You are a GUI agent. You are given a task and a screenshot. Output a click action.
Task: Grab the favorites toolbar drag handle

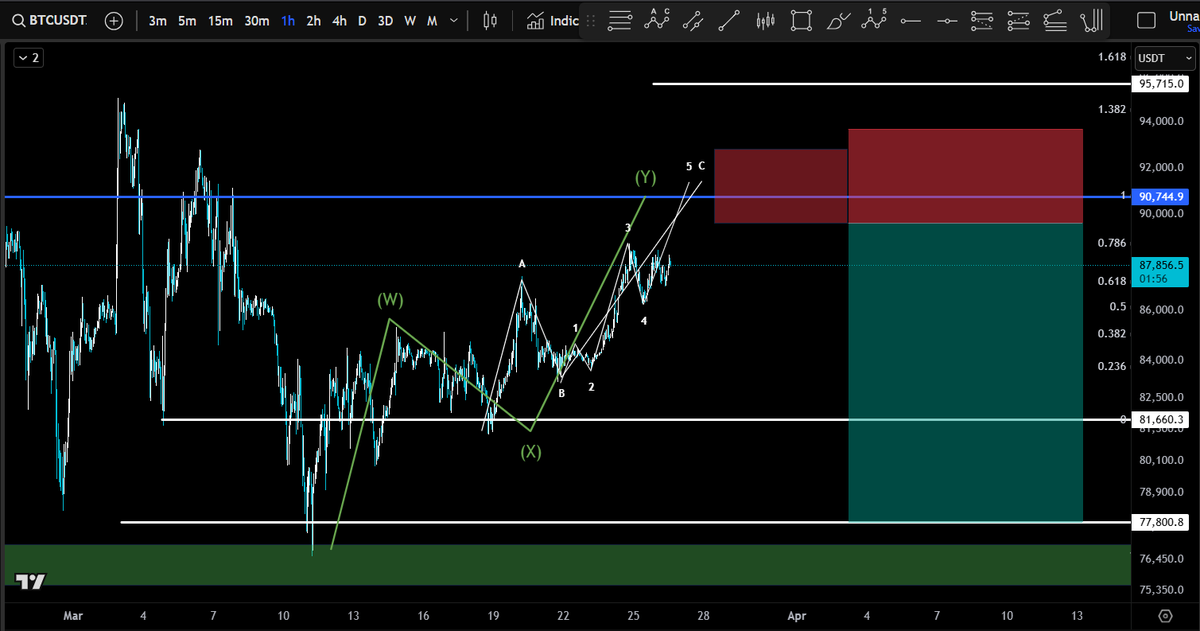(x=590, y=20)
